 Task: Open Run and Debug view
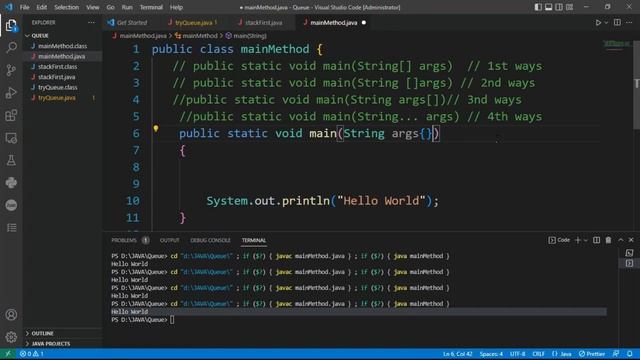(11, 93)
